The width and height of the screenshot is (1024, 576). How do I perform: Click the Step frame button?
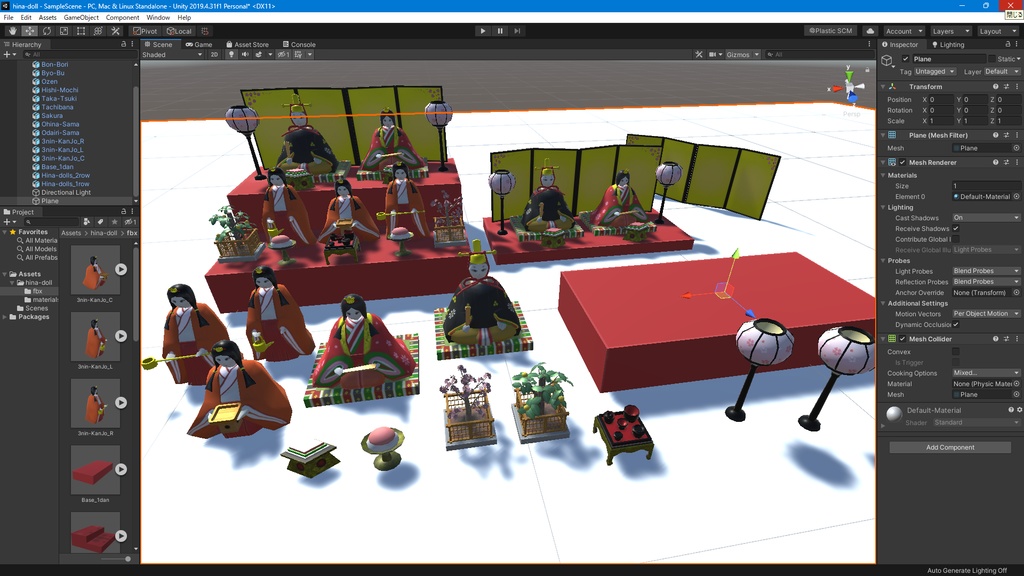tap(517, 31)
